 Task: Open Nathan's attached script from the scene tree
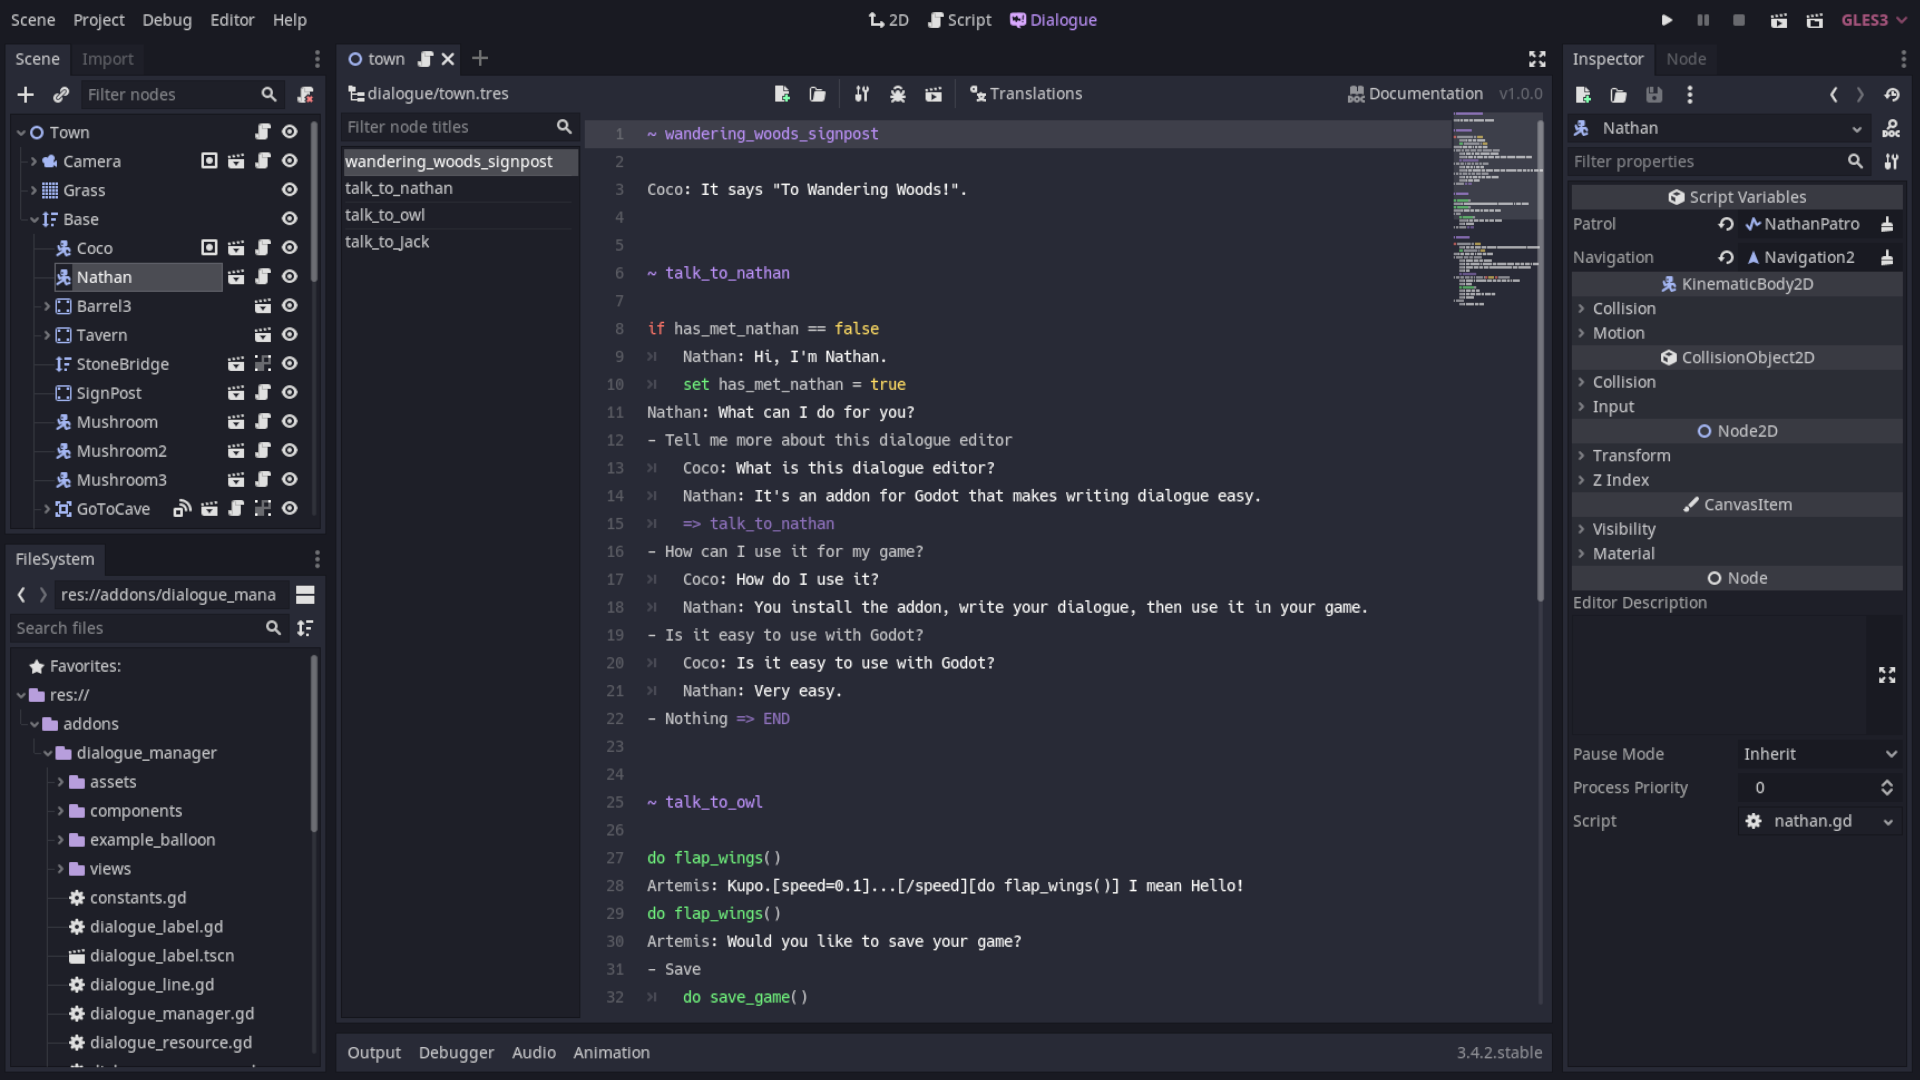point(263,277)
